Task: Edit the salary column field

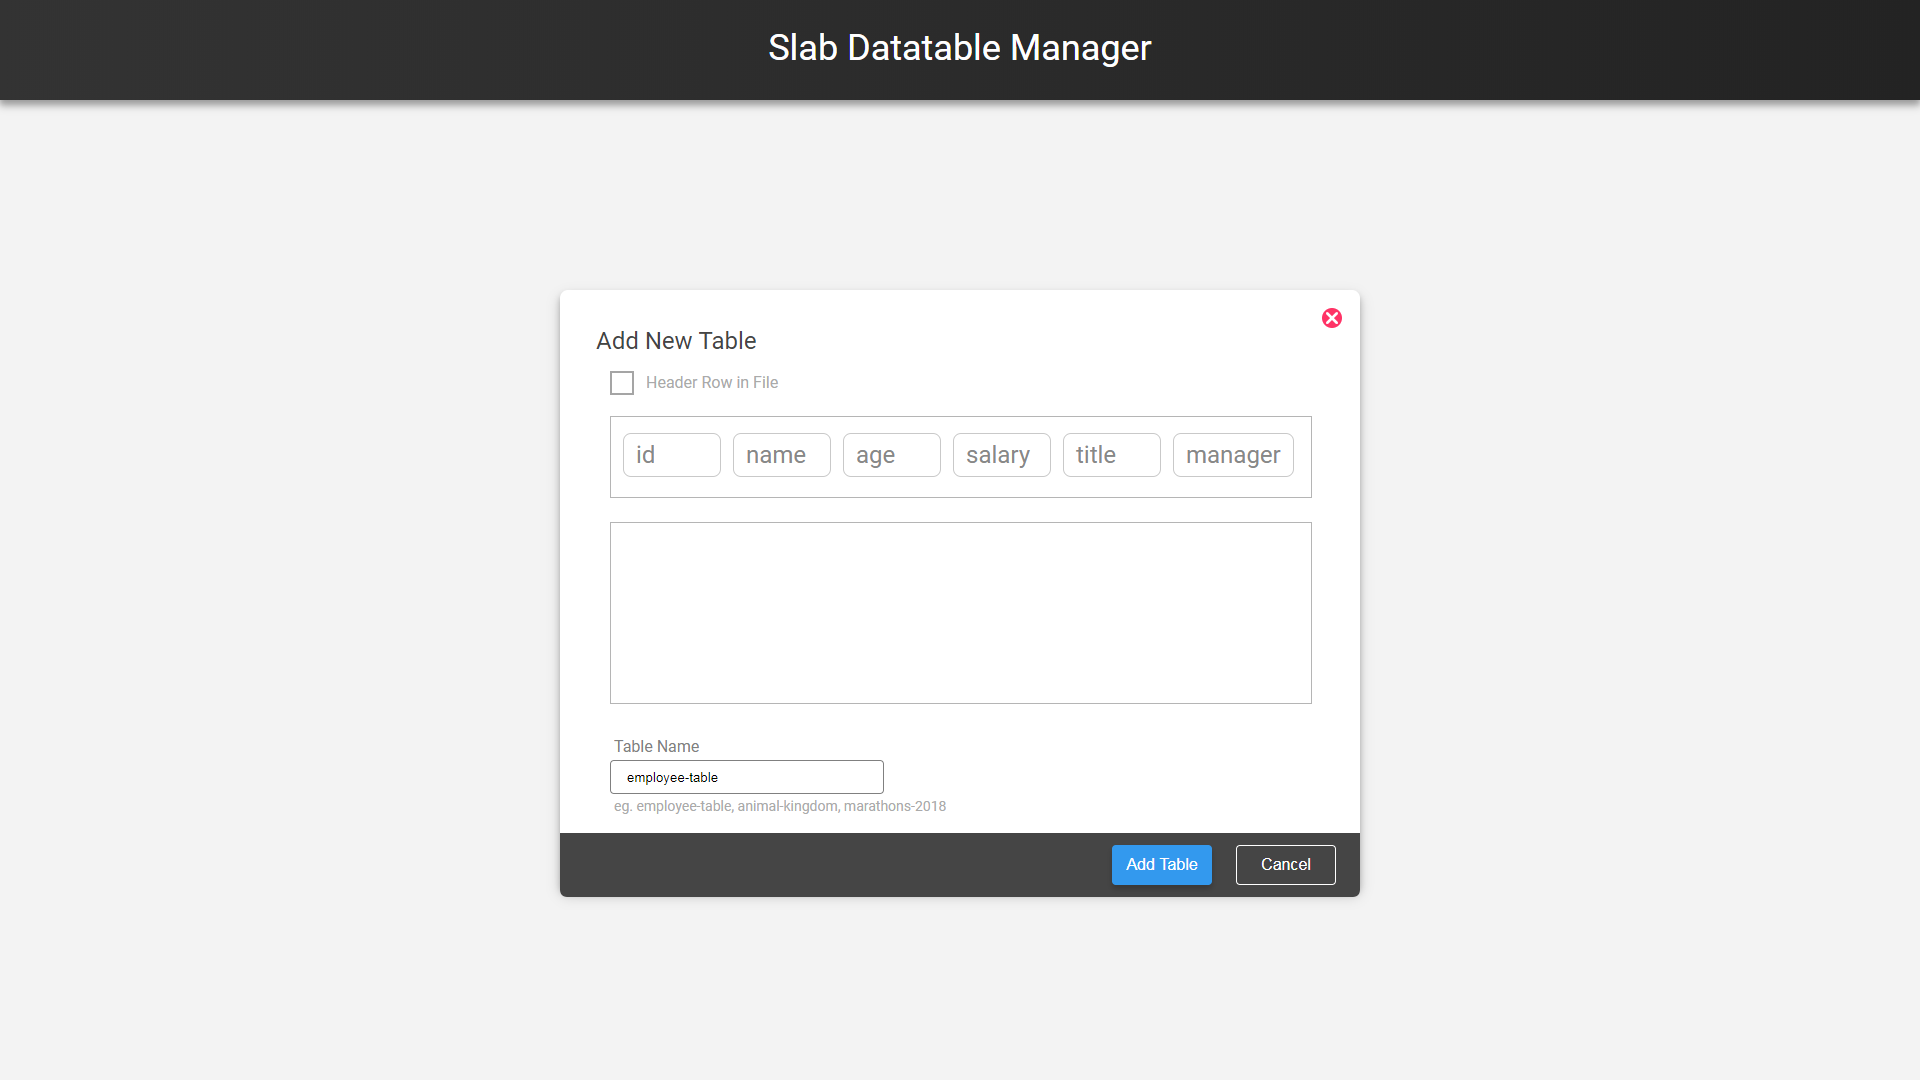Action: (1002, 455)
